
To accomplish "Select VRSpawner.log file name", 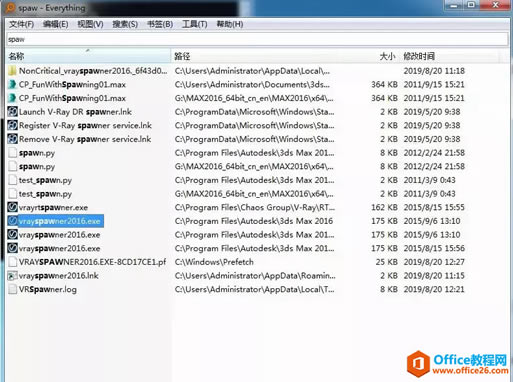I will (x=48, y=289).
